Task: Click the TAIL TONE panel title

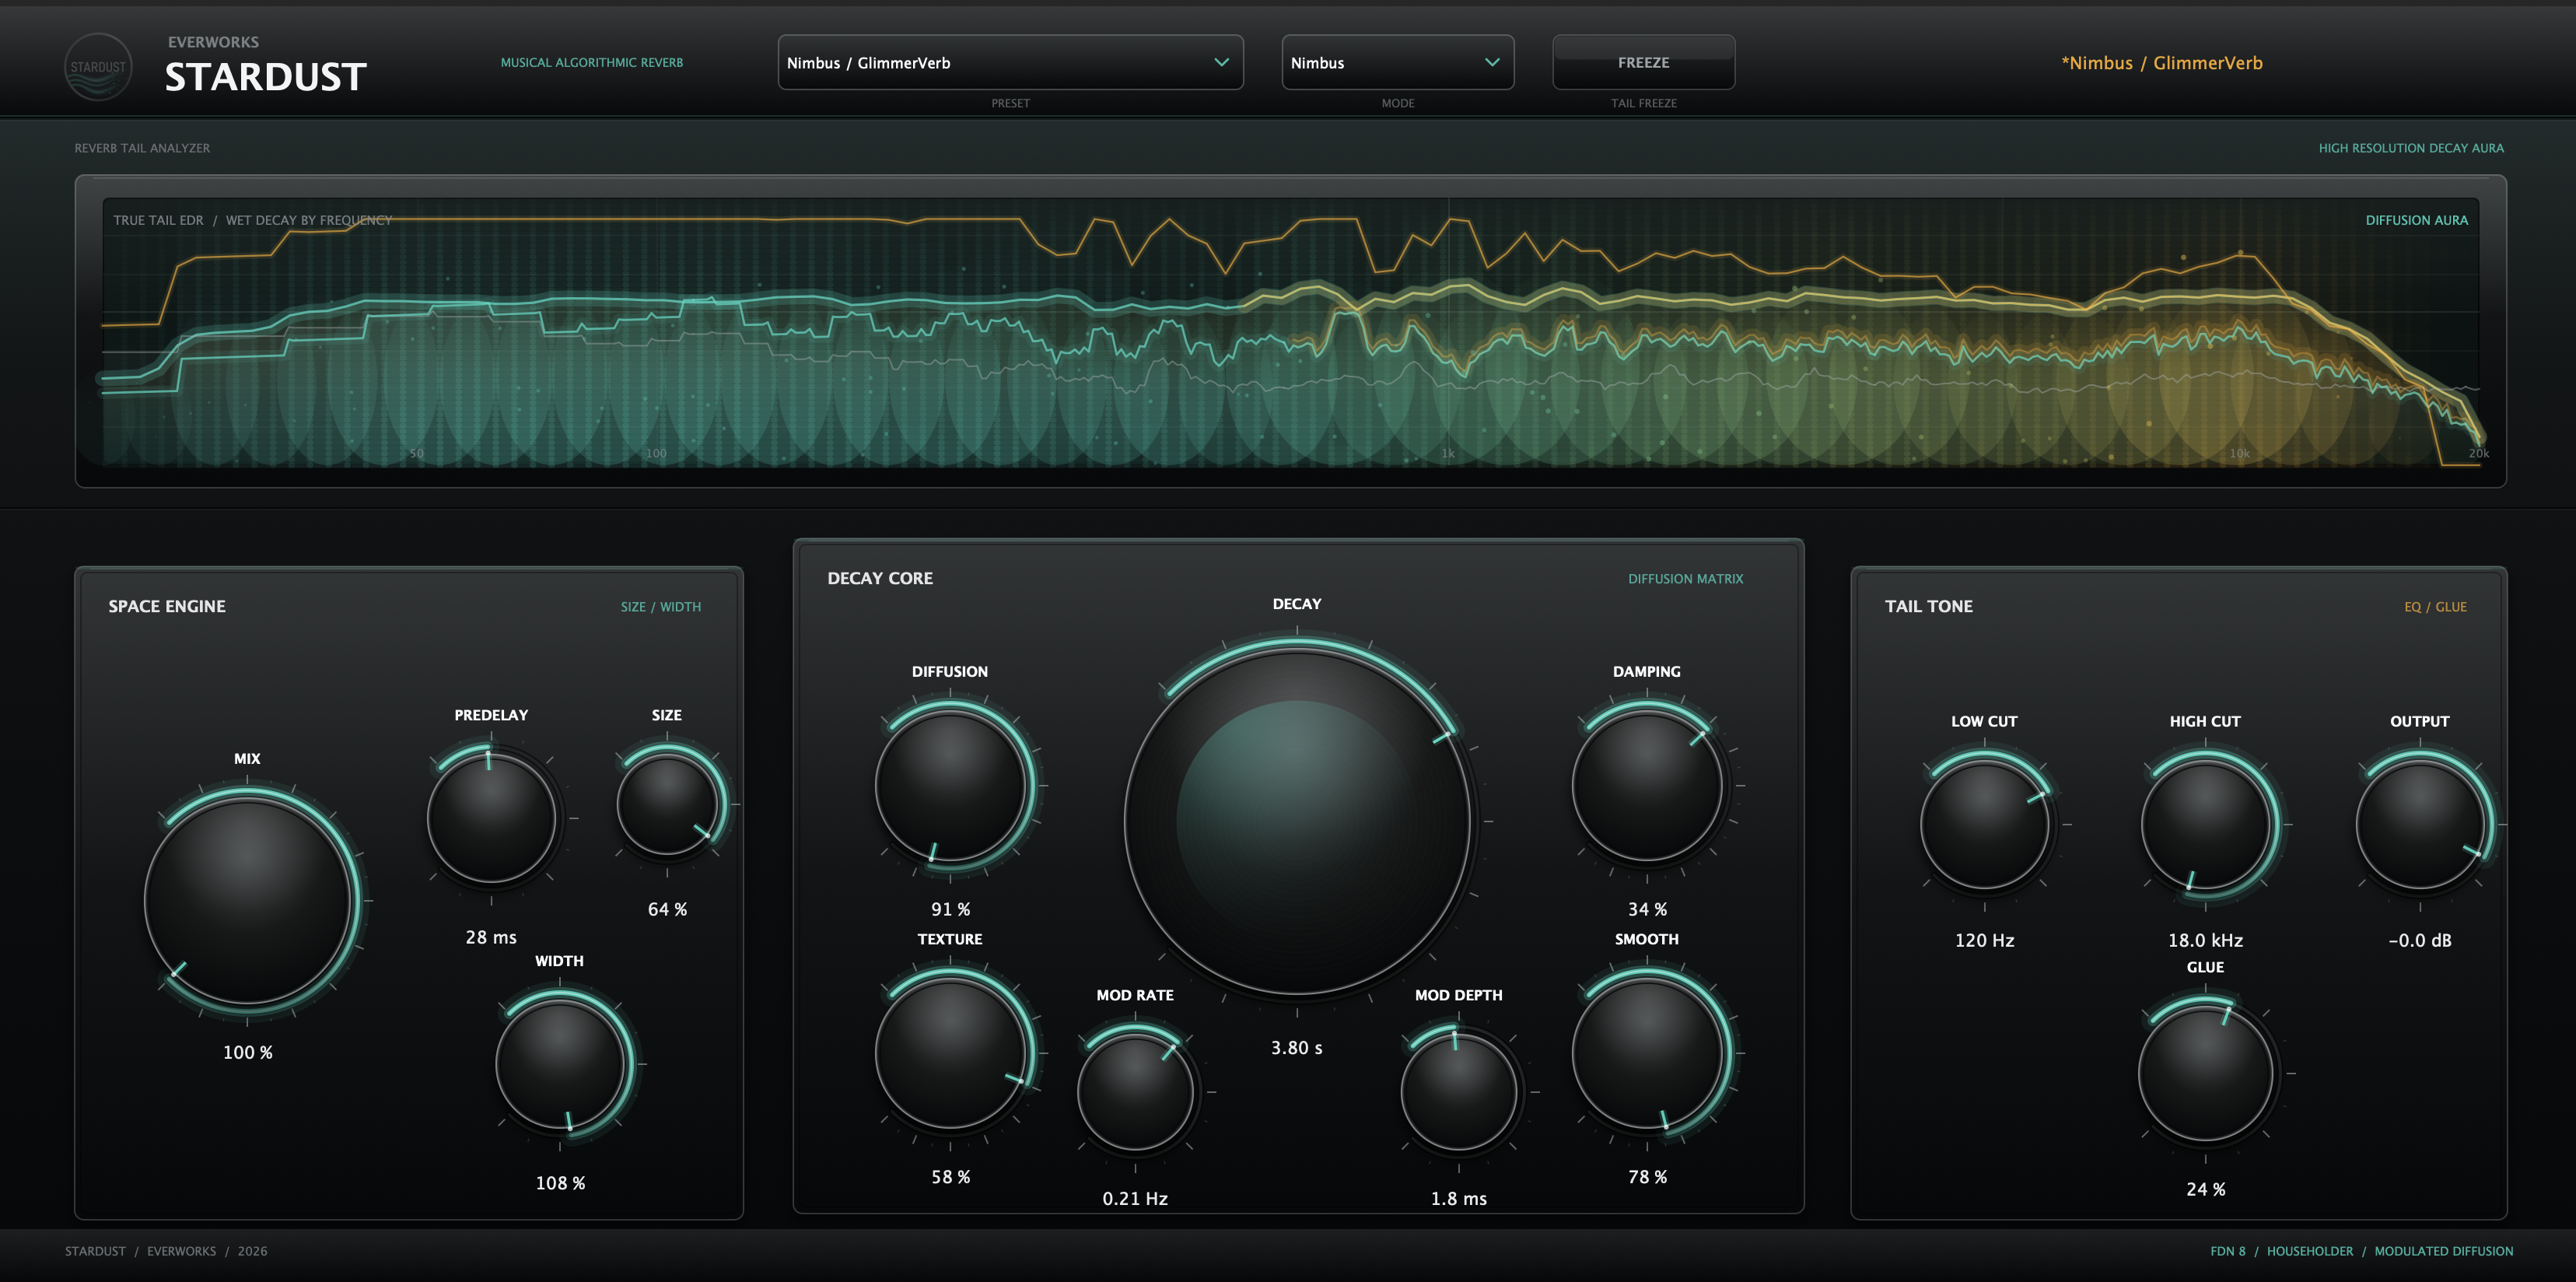Action: coord(1928,606)
